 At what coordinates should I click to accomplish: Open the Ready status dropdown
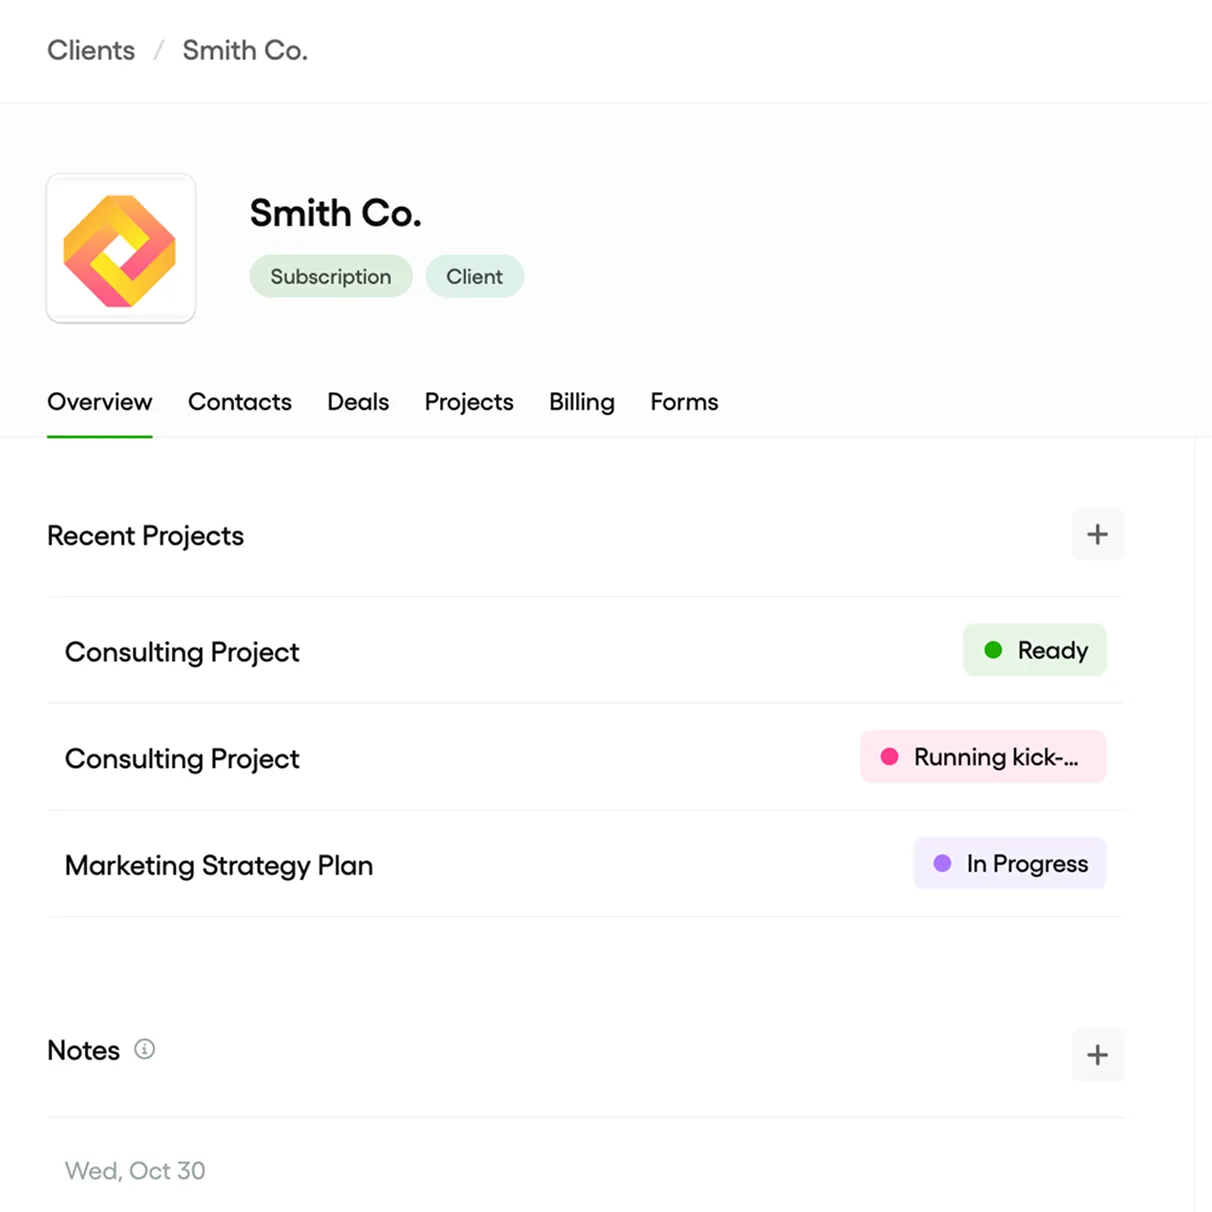click(1034, 651)
